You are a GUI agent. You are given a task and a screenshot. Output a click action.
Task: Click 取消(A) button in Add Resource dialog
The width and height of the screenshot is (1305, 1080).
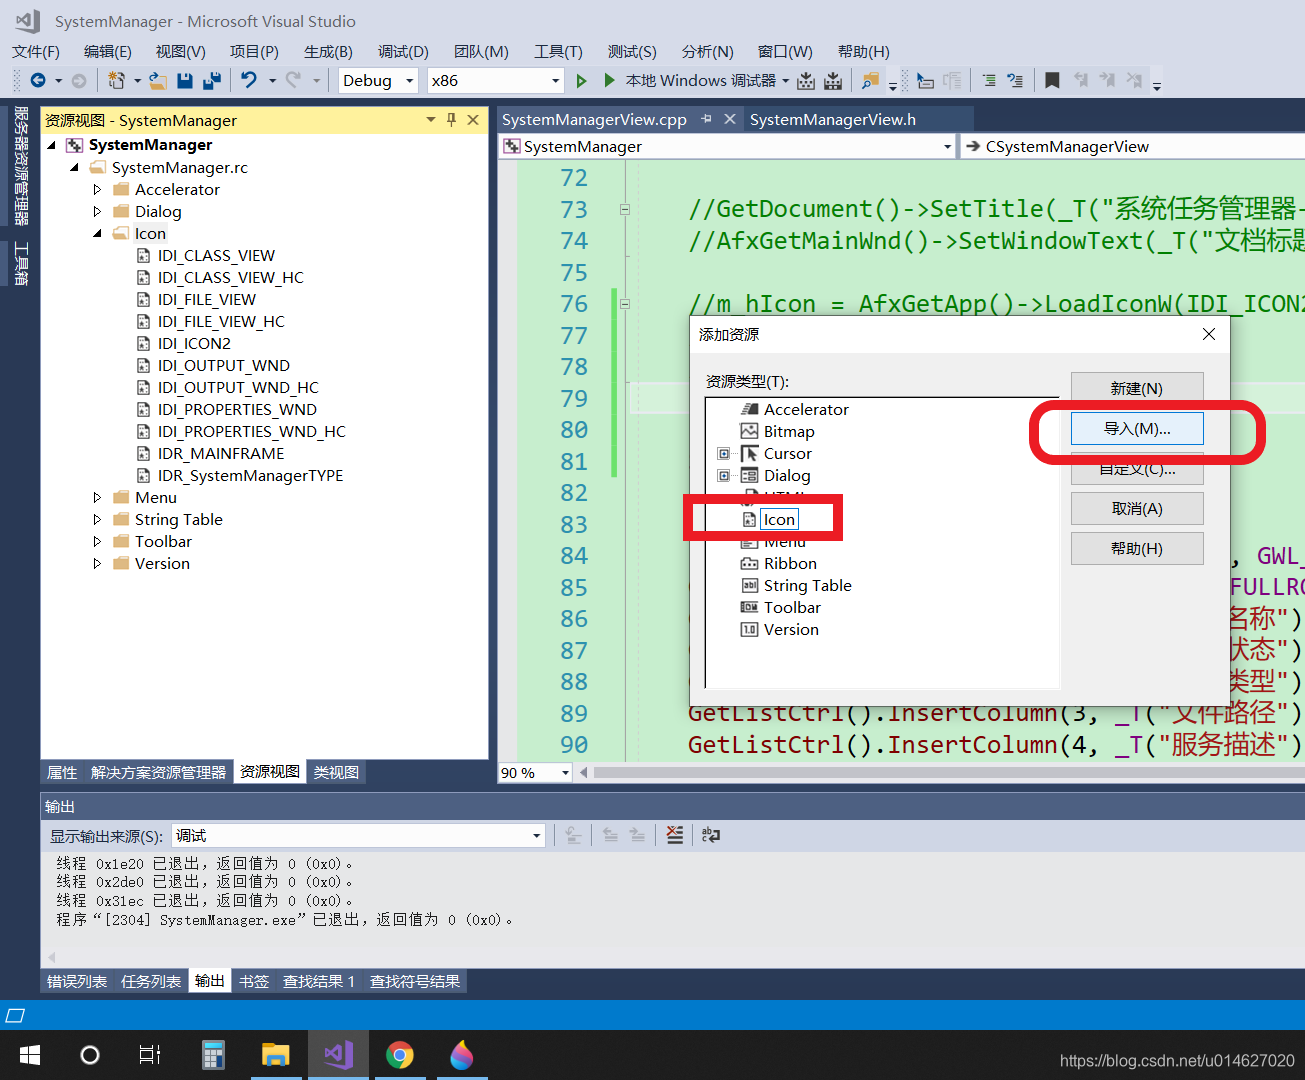point(1137,508)
